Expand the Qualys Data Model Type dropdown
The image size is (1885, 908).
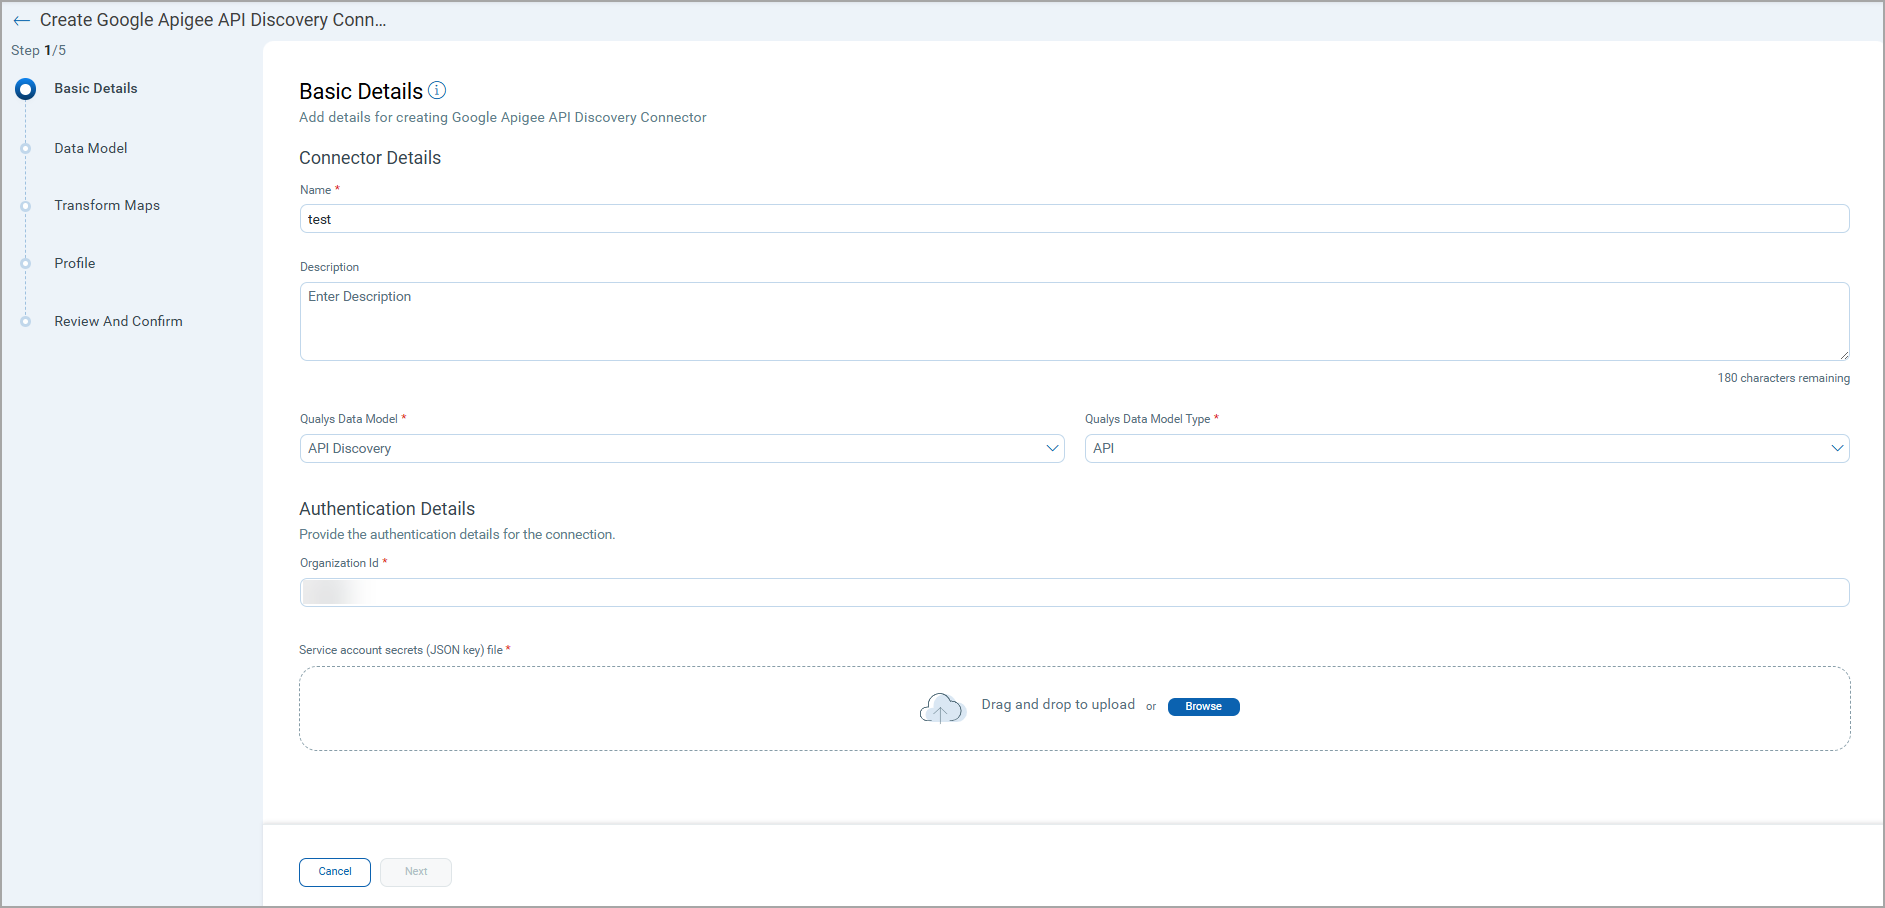(1466, 449)
